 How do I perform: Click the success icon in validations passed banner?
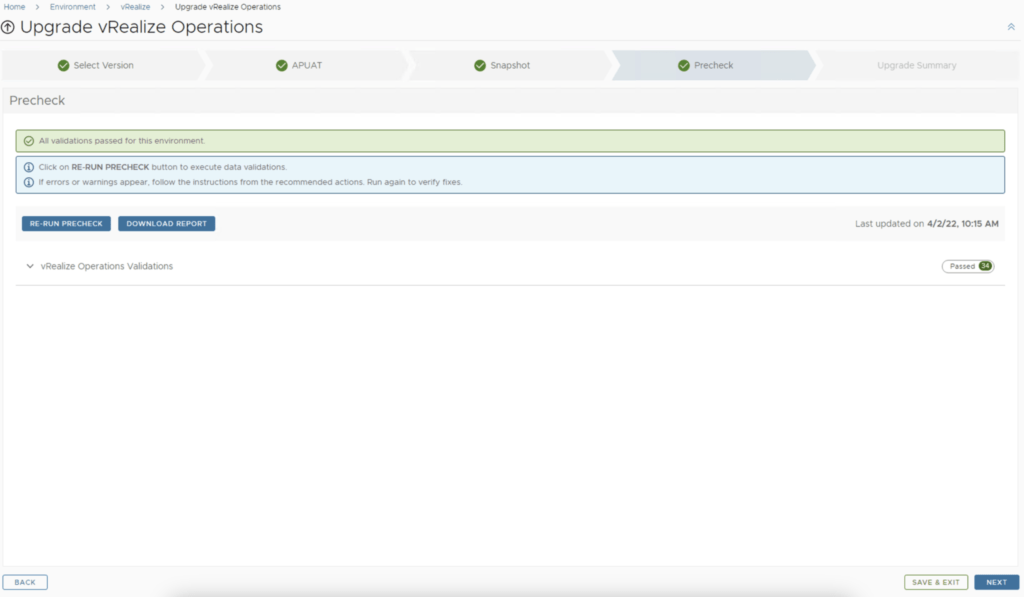point(29,141)
